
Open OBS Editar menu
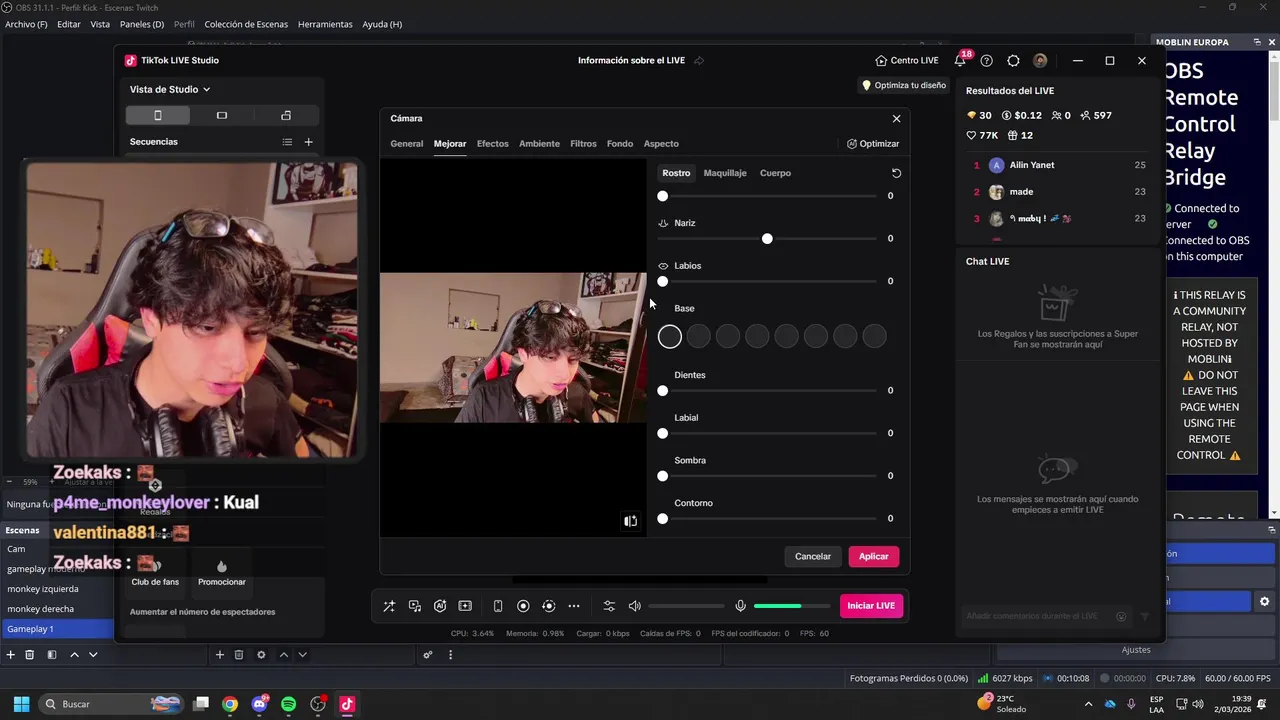(x=69, y=24)
